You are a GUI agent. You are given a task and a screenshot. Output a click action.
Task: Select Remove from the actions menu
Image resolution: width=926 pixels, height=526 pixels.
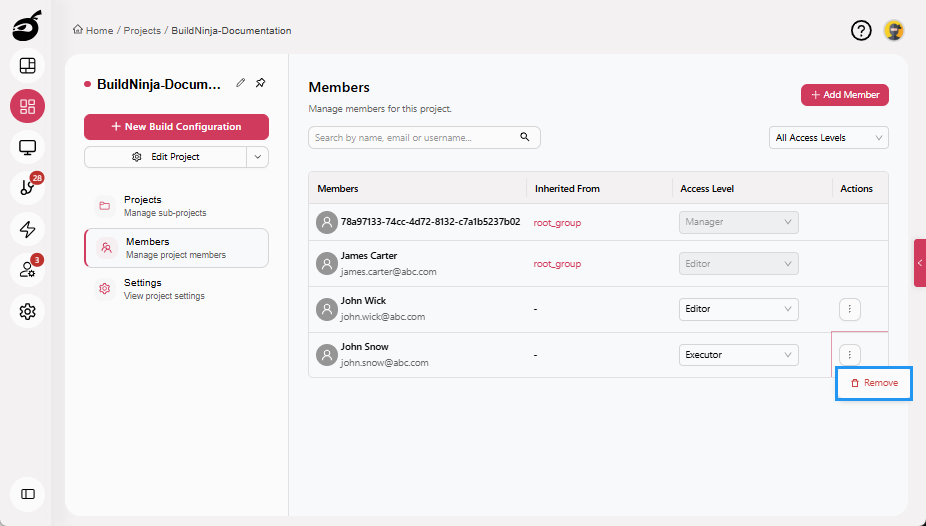point(874,383)
